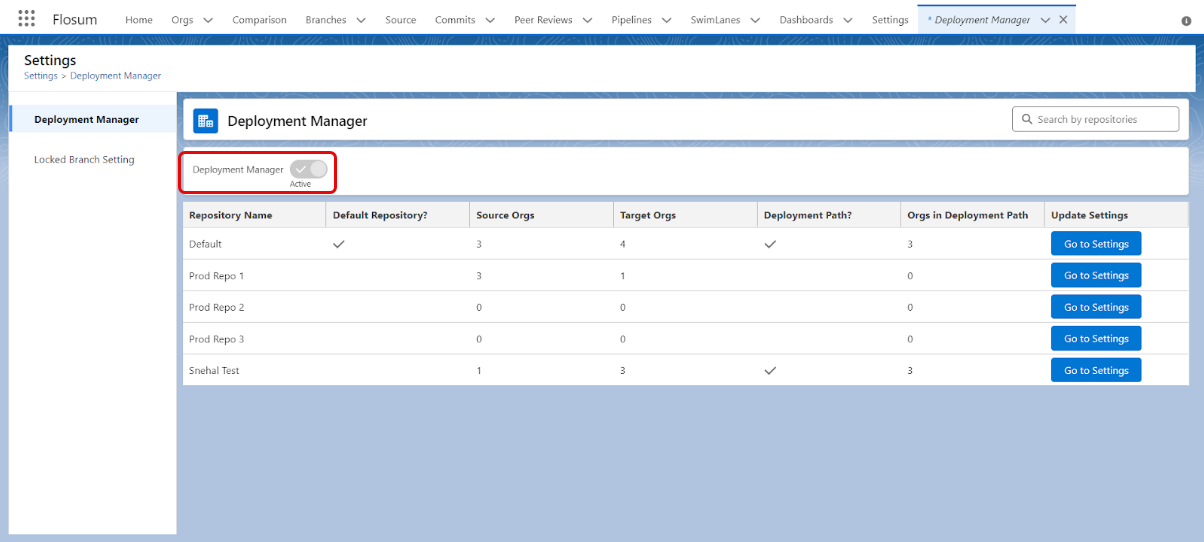Open the Deployment Manager tab dropdown chevron

point(1046,20)
